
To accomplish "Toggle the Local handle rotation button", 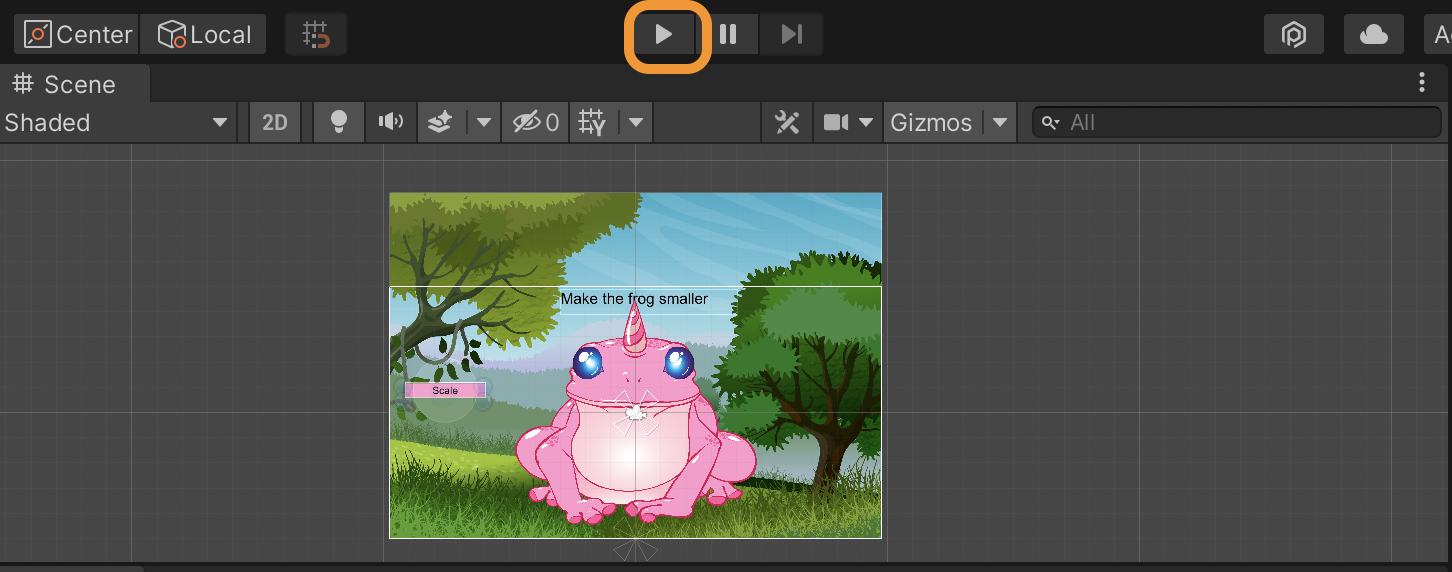I will [204, 35].
